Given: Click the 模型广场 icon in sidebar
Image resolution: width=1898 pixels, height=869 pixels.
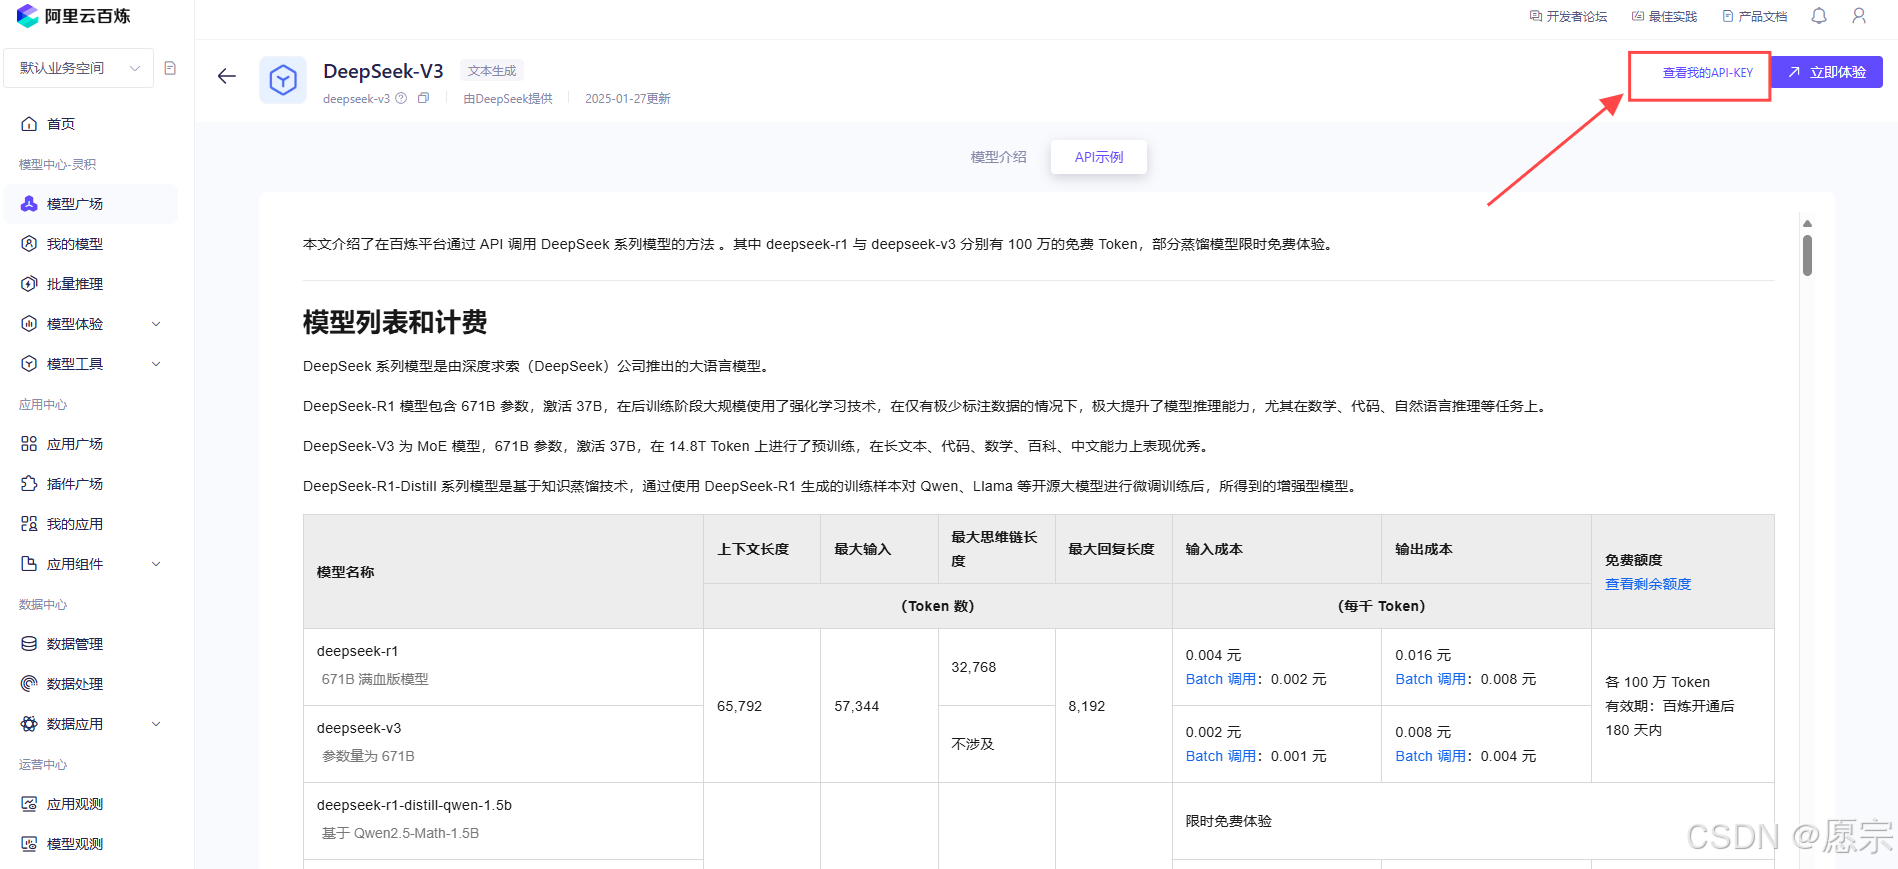Looking at the screenshot, I should pyautogui.click(x=29, y=204).
